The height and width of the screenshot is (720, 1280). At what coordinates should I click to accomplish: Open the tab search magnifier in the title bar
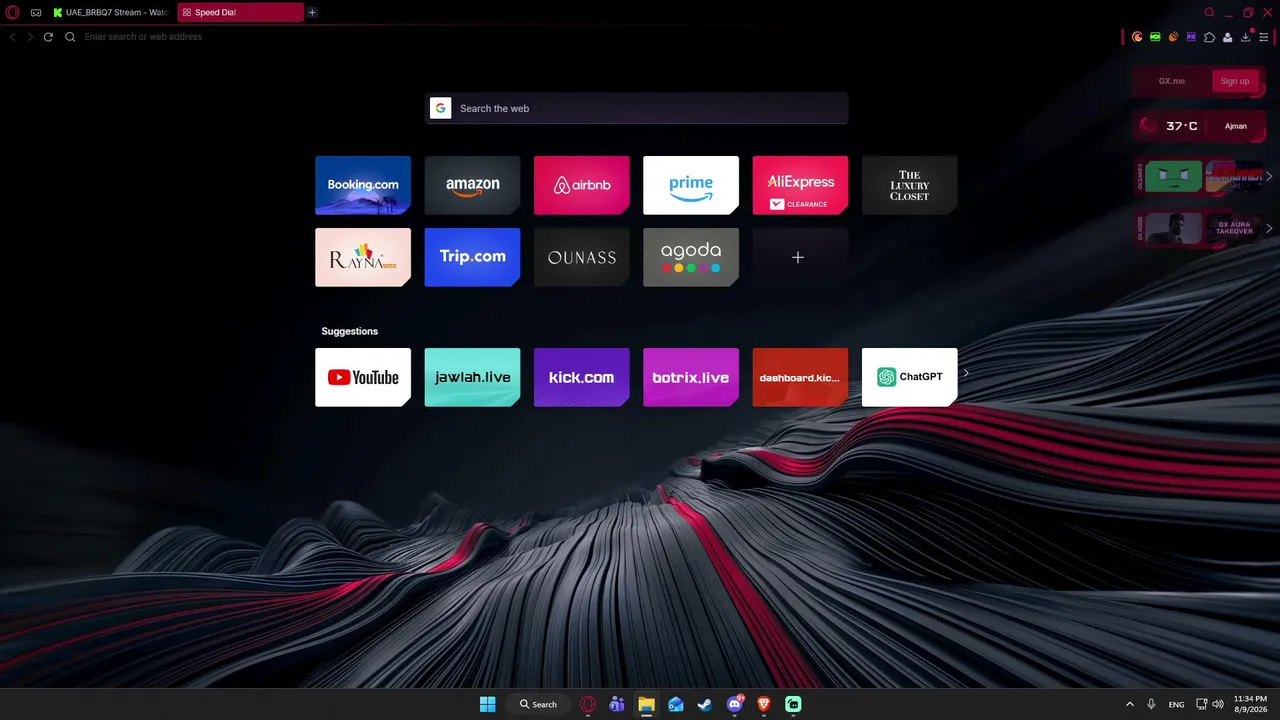click(1210, 13)
